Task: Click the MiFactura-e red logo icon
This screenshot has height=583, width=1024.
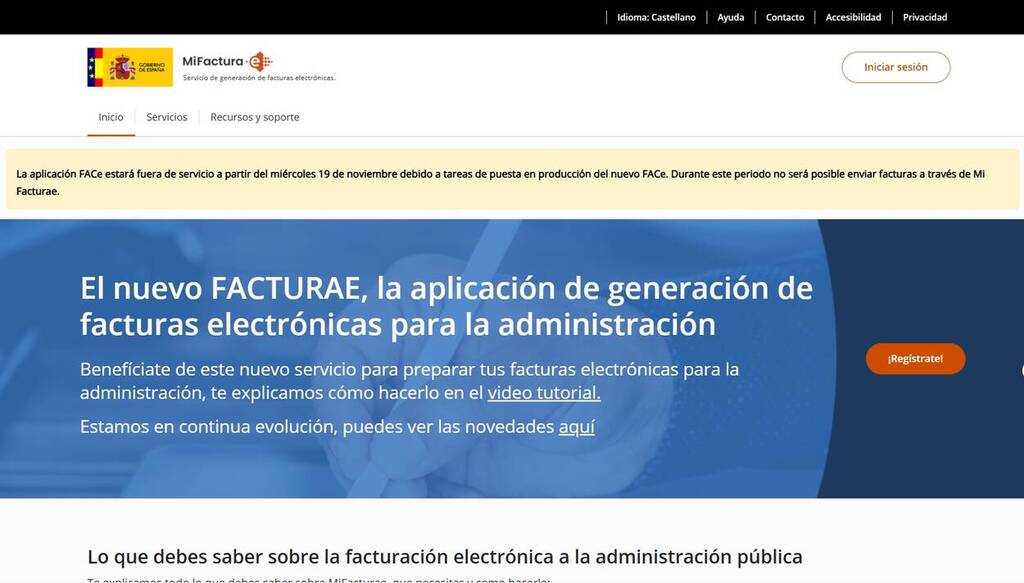Action: 259,61
